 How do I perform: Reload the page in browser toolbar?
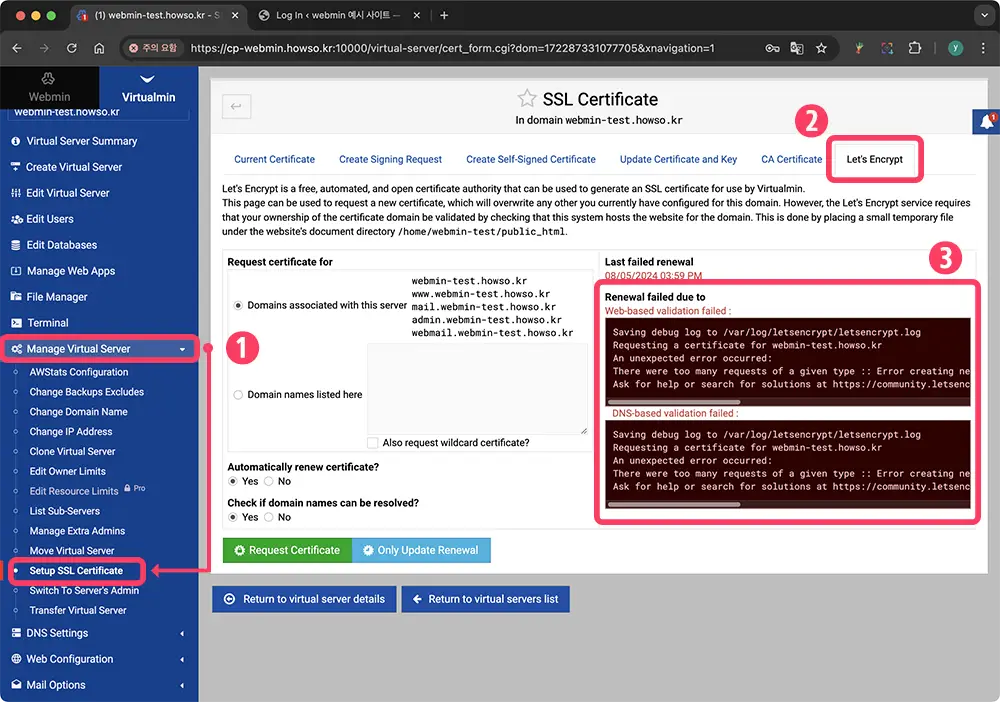71,48
